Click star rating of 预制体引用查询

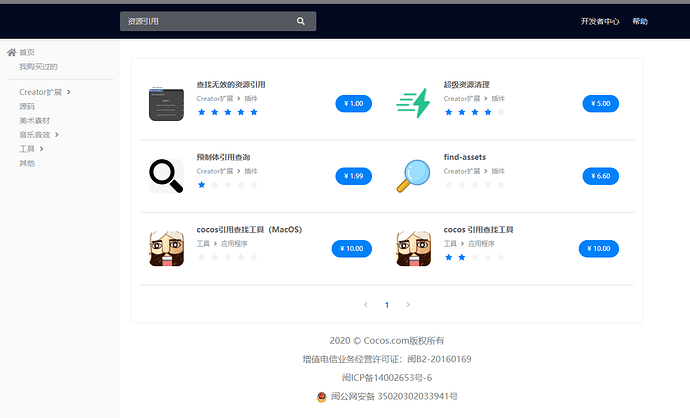[x=228, y=185]
